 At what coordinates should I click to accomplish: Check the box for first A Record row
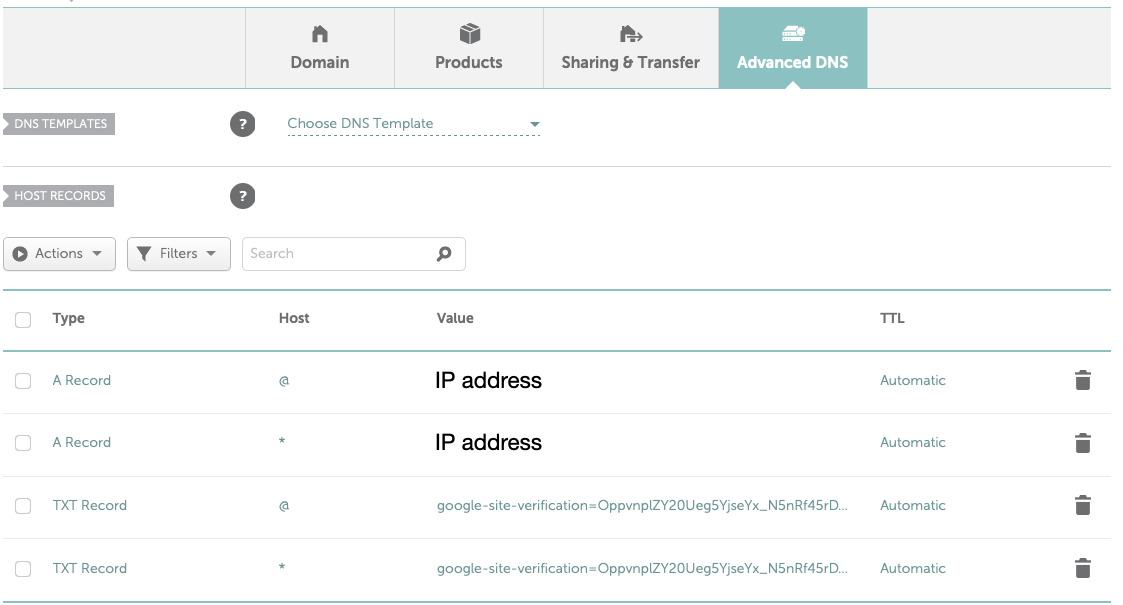(x=23, y=381)
